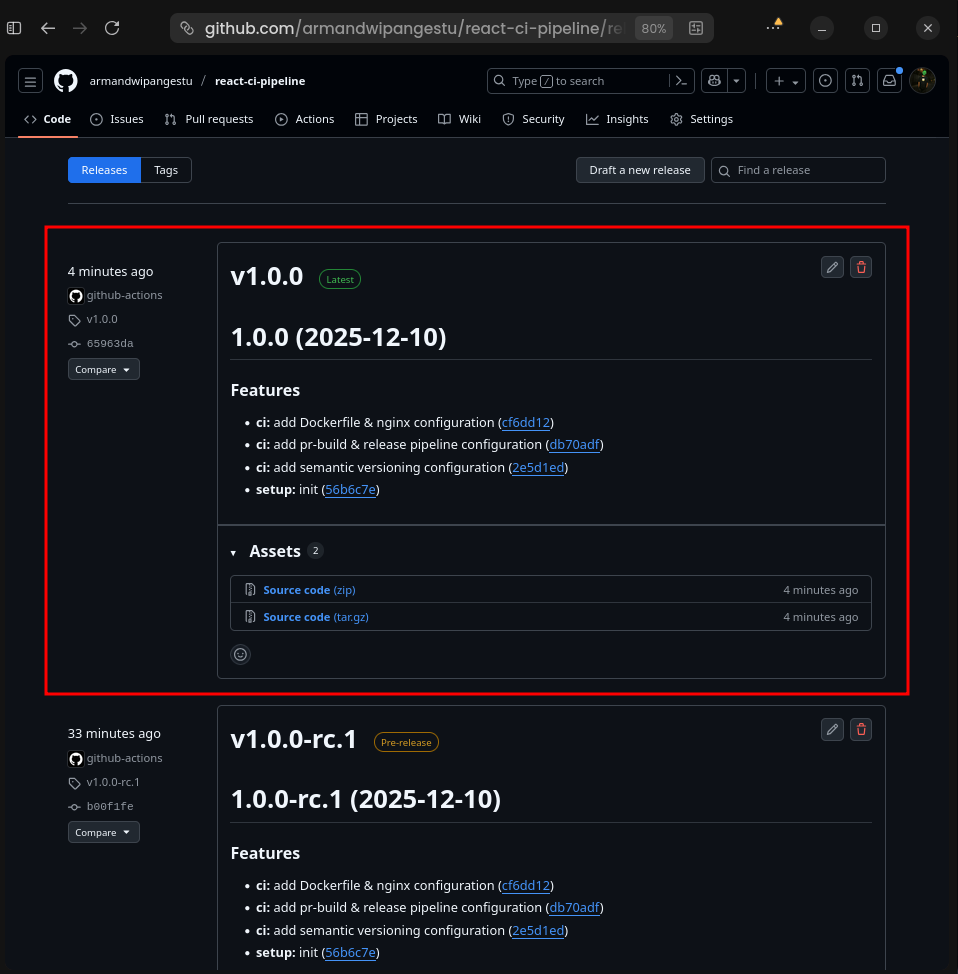The image size is (958, 974).
Task: Click the GitHub octocat home logo
Action: (x=65, y=80)
